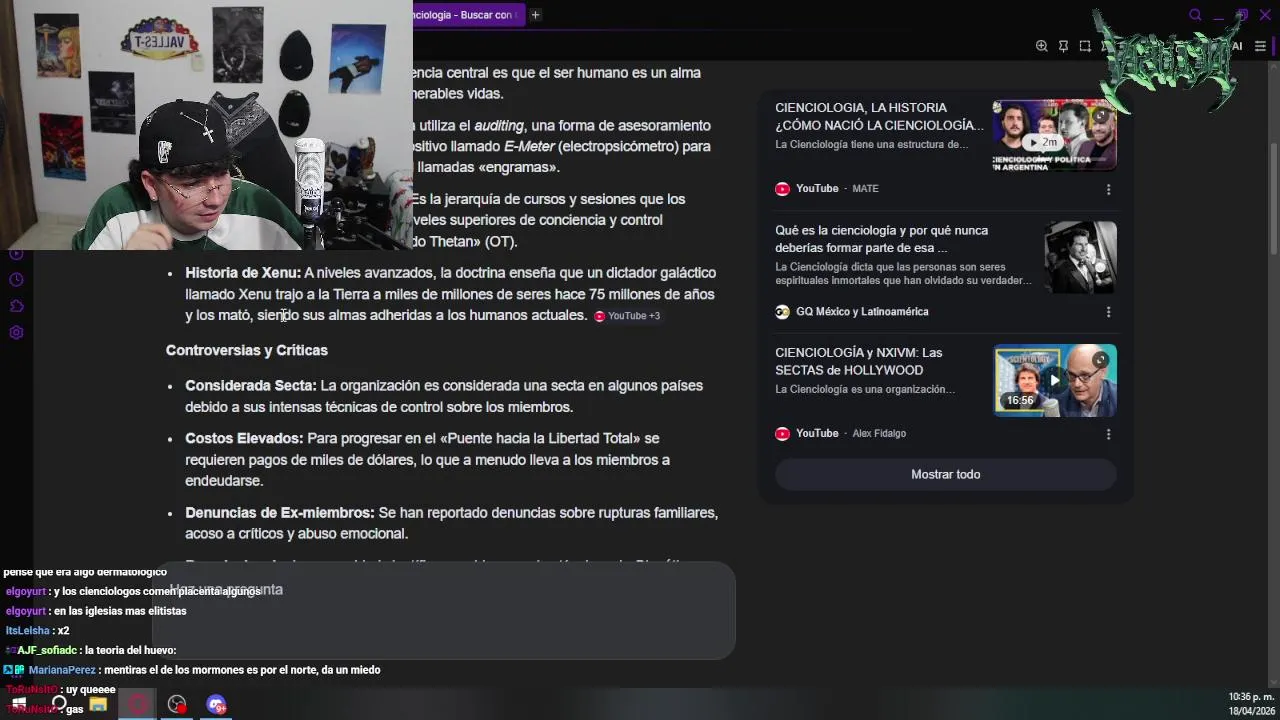Open Discord from taskbar
The height and width of the screenshot is (720, 1280).
pyautogui.click(x=217, y=704)
